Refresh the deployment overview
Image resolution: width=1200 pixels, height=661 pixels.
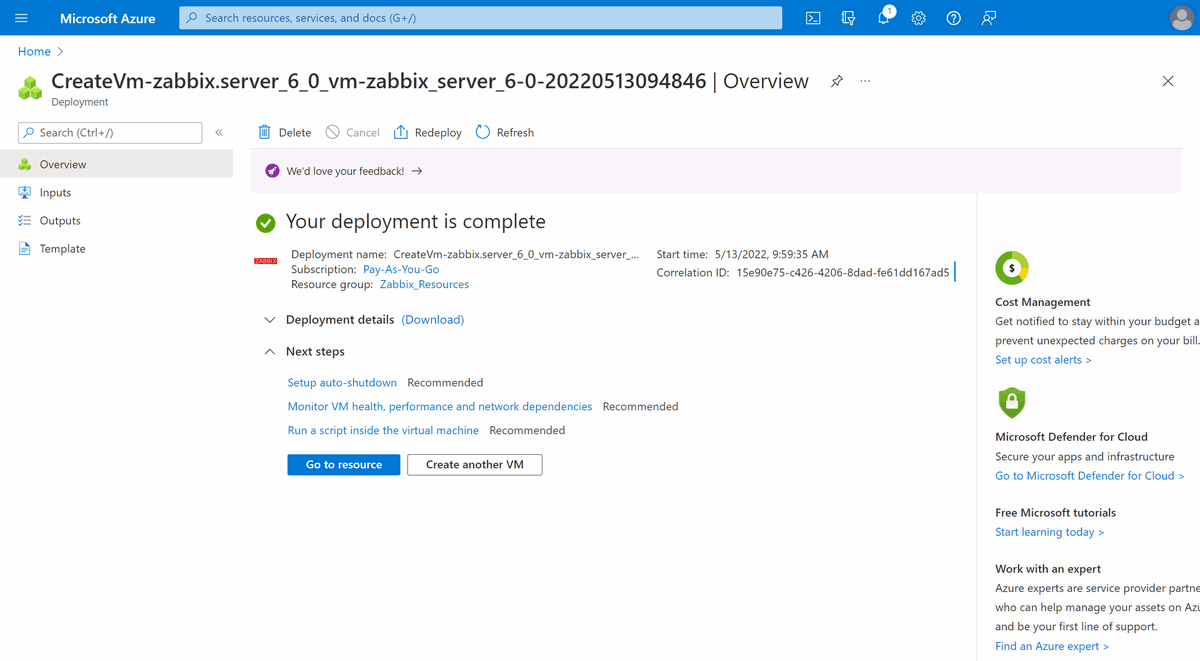(x=505, y=132)
